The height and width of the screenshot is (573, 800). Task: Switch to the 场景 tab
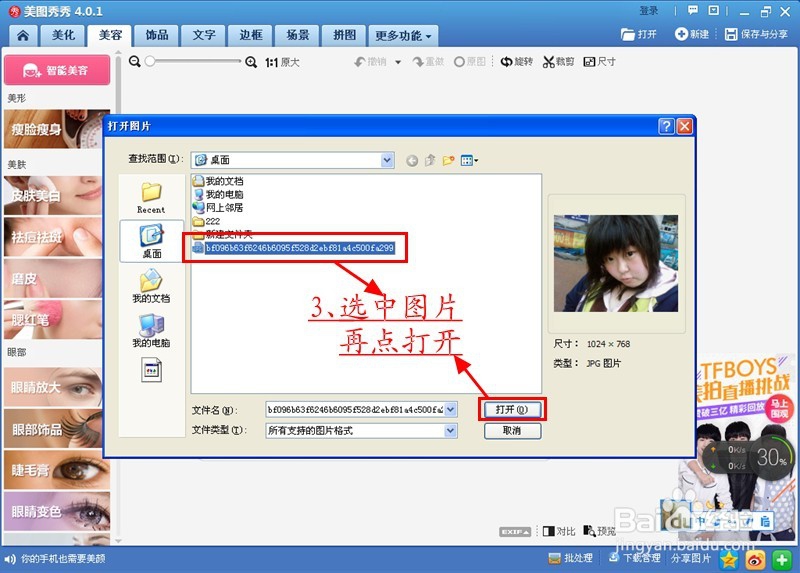(297, 35)
